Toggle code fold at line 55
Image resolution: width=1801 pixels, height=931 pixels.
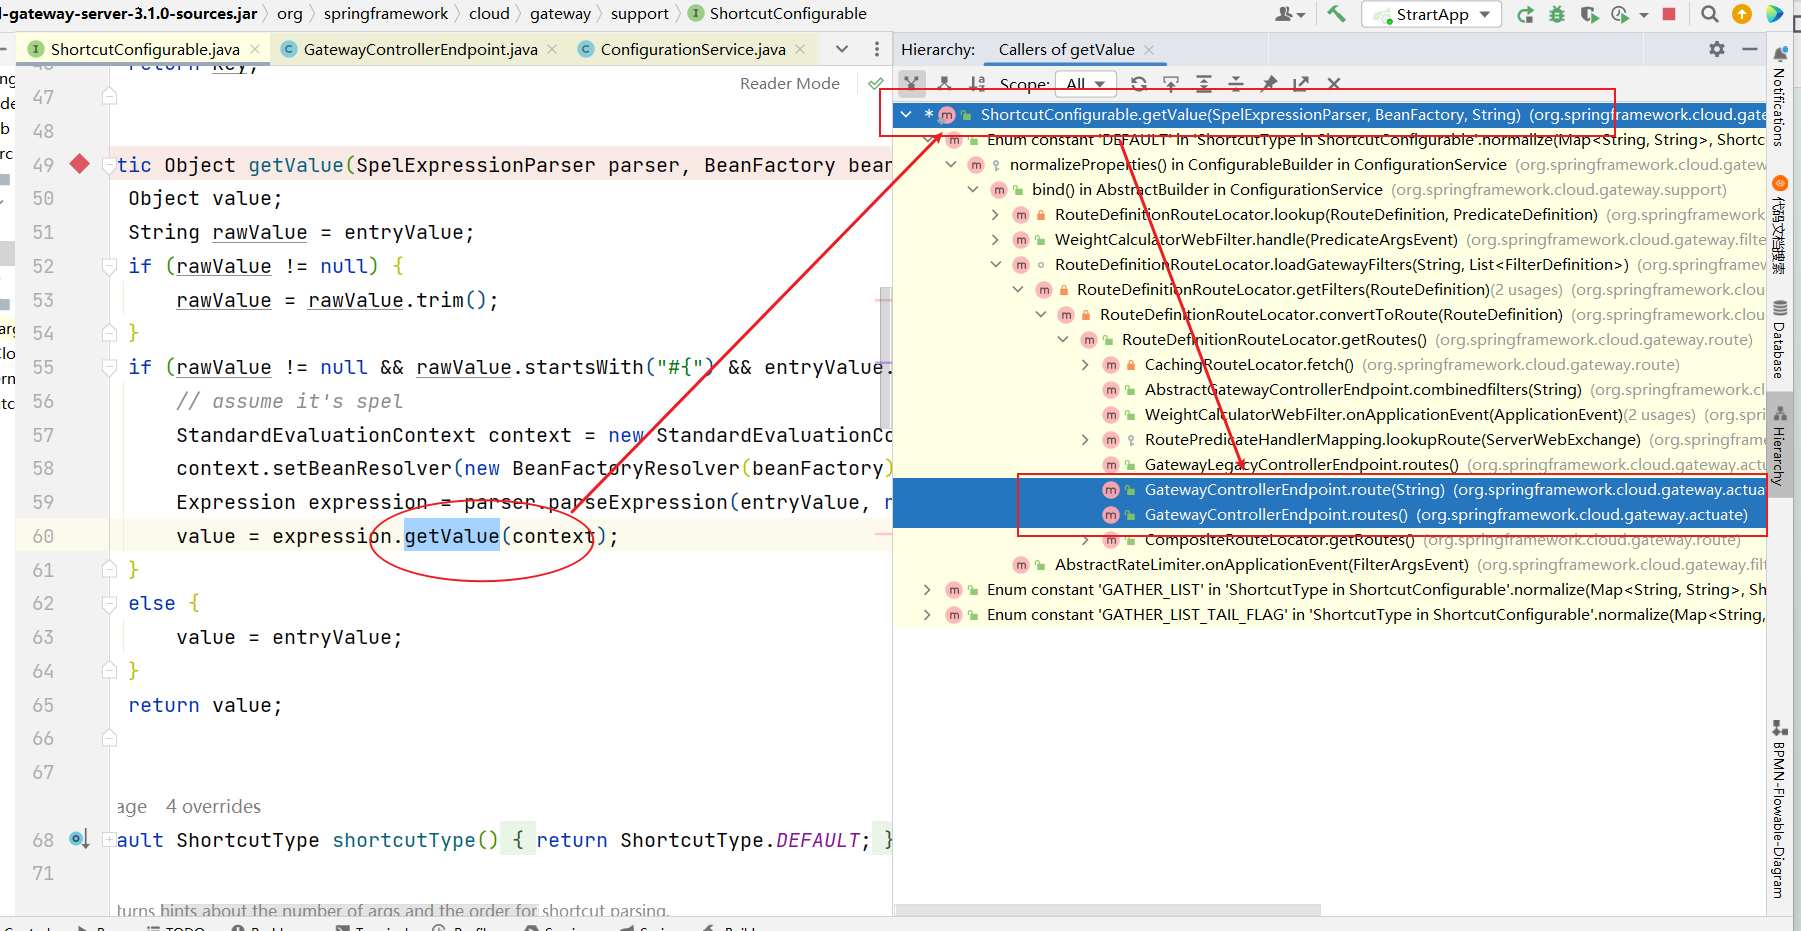[x=110, y=367]
